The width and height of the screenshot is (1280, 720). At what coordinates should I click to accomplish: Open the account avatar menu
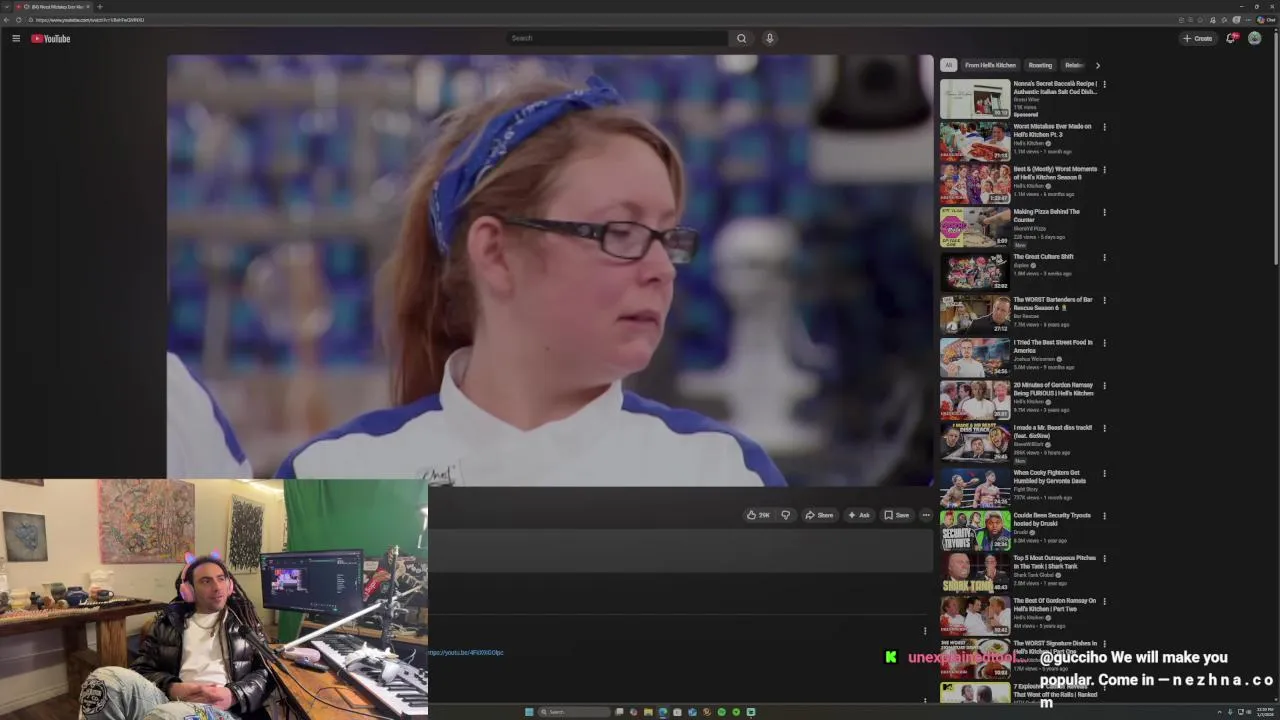coord(1254,38)
